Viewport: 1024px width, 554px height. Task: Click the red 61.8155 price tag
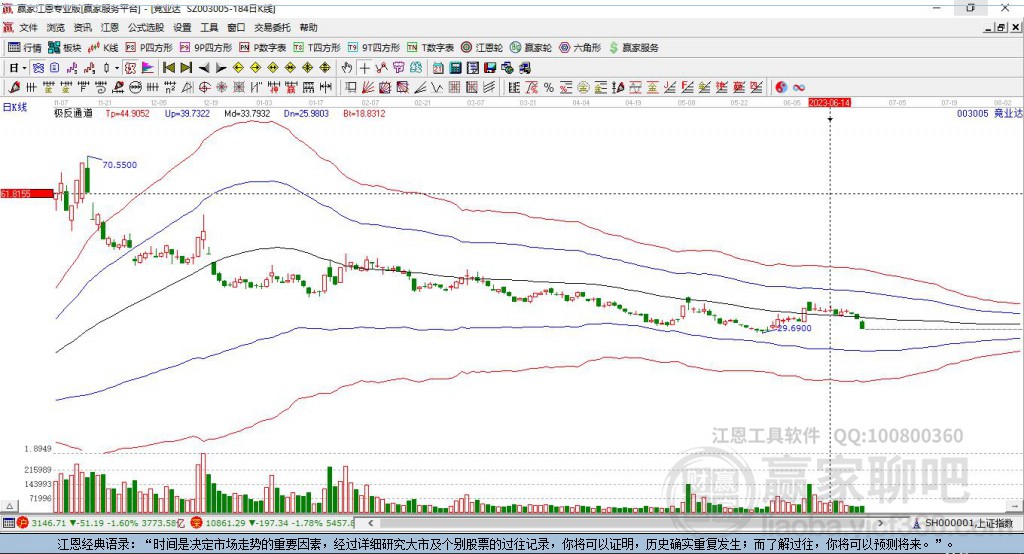pos(27,193)
